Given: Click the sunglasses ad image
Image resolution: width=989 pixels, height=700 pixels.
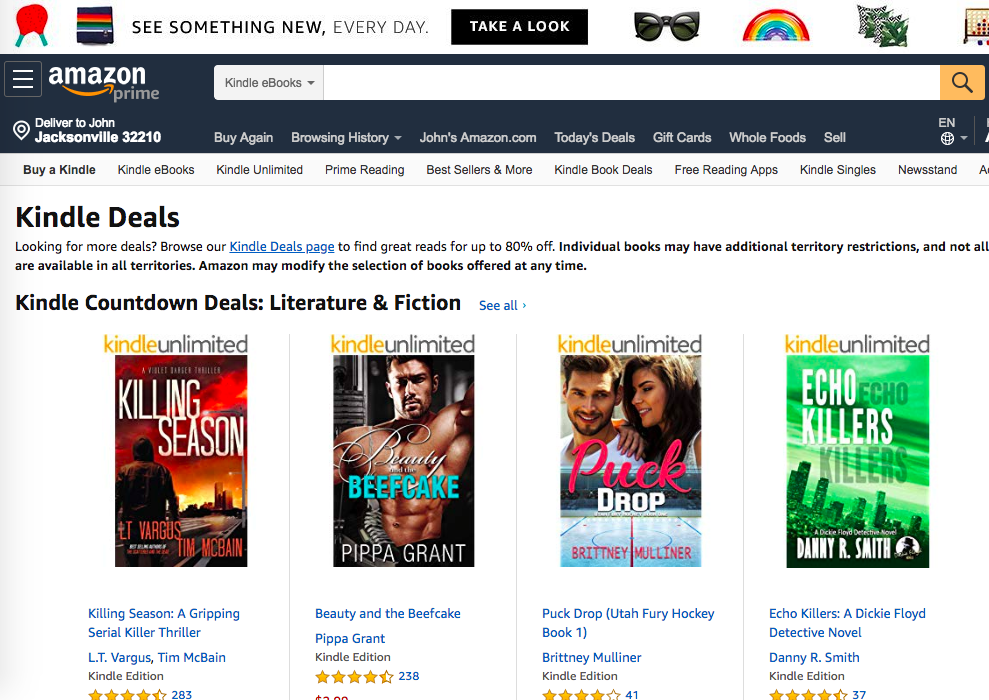Looking at the screenshot, I should (x=667, y=26).
